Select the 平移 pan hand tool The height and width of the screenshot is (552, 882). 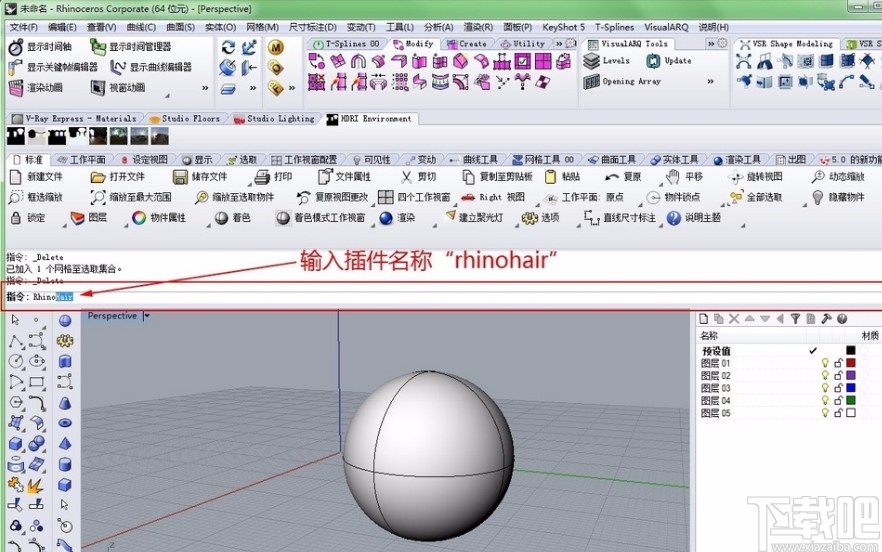click(673, 177)
